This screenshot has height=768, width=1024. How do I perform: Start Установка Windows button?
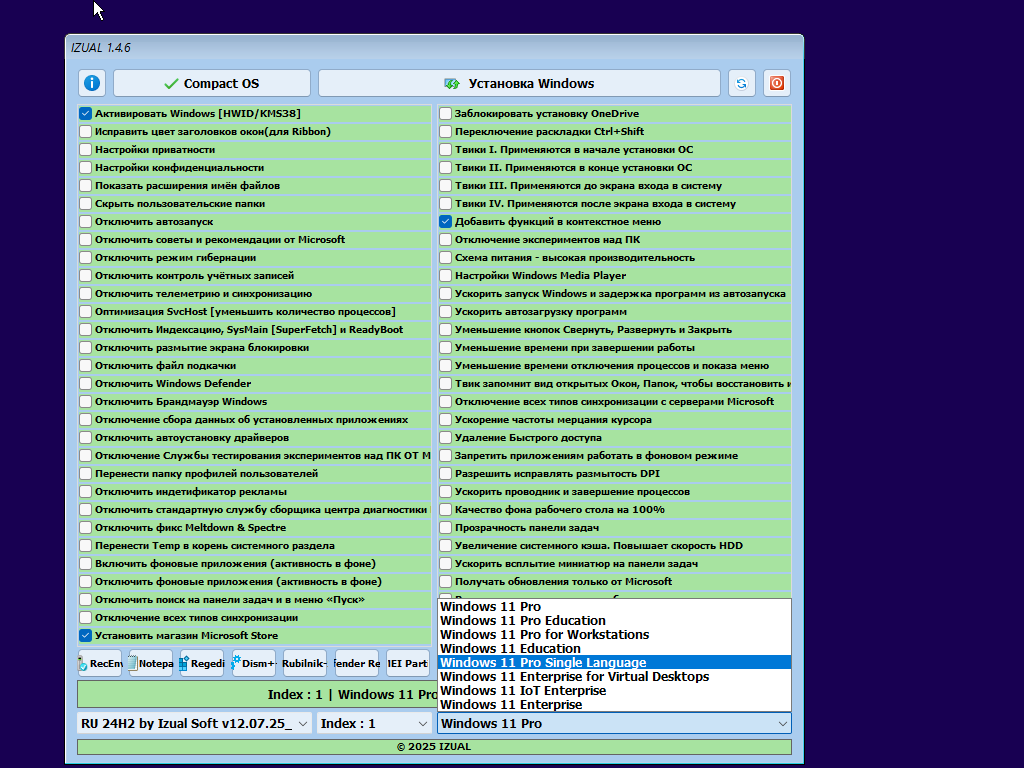(519, 83)
